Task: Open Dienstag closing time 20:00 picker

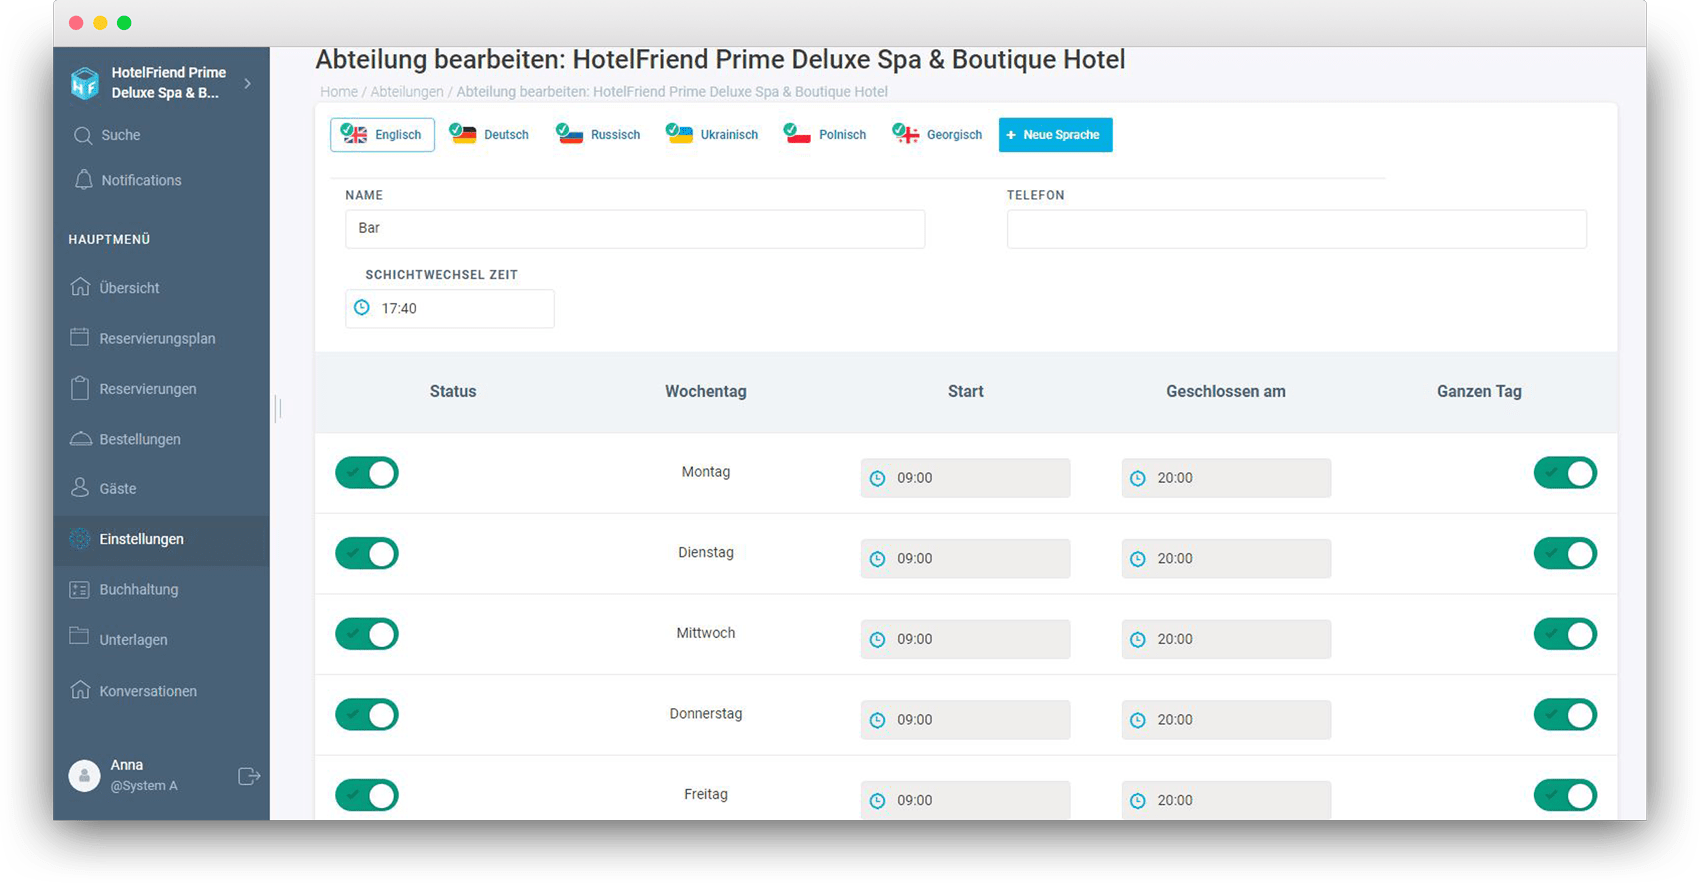Action: click(1226, 559)
